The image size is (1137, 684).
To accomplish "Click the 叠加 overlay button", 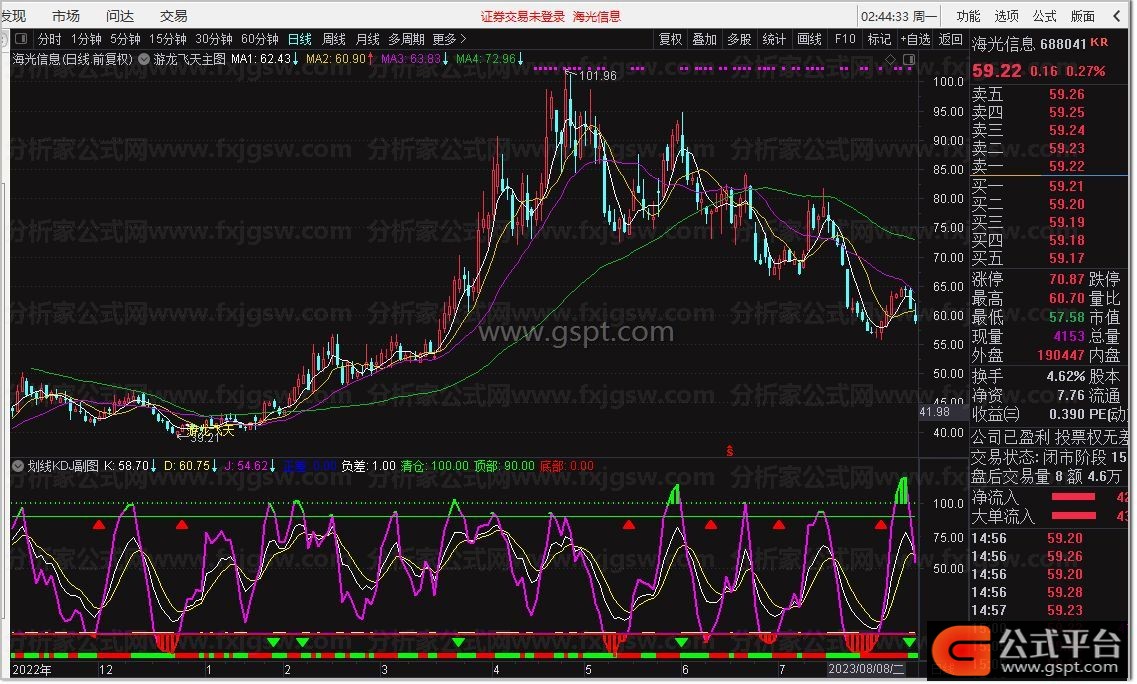I will tap(705, 39).
